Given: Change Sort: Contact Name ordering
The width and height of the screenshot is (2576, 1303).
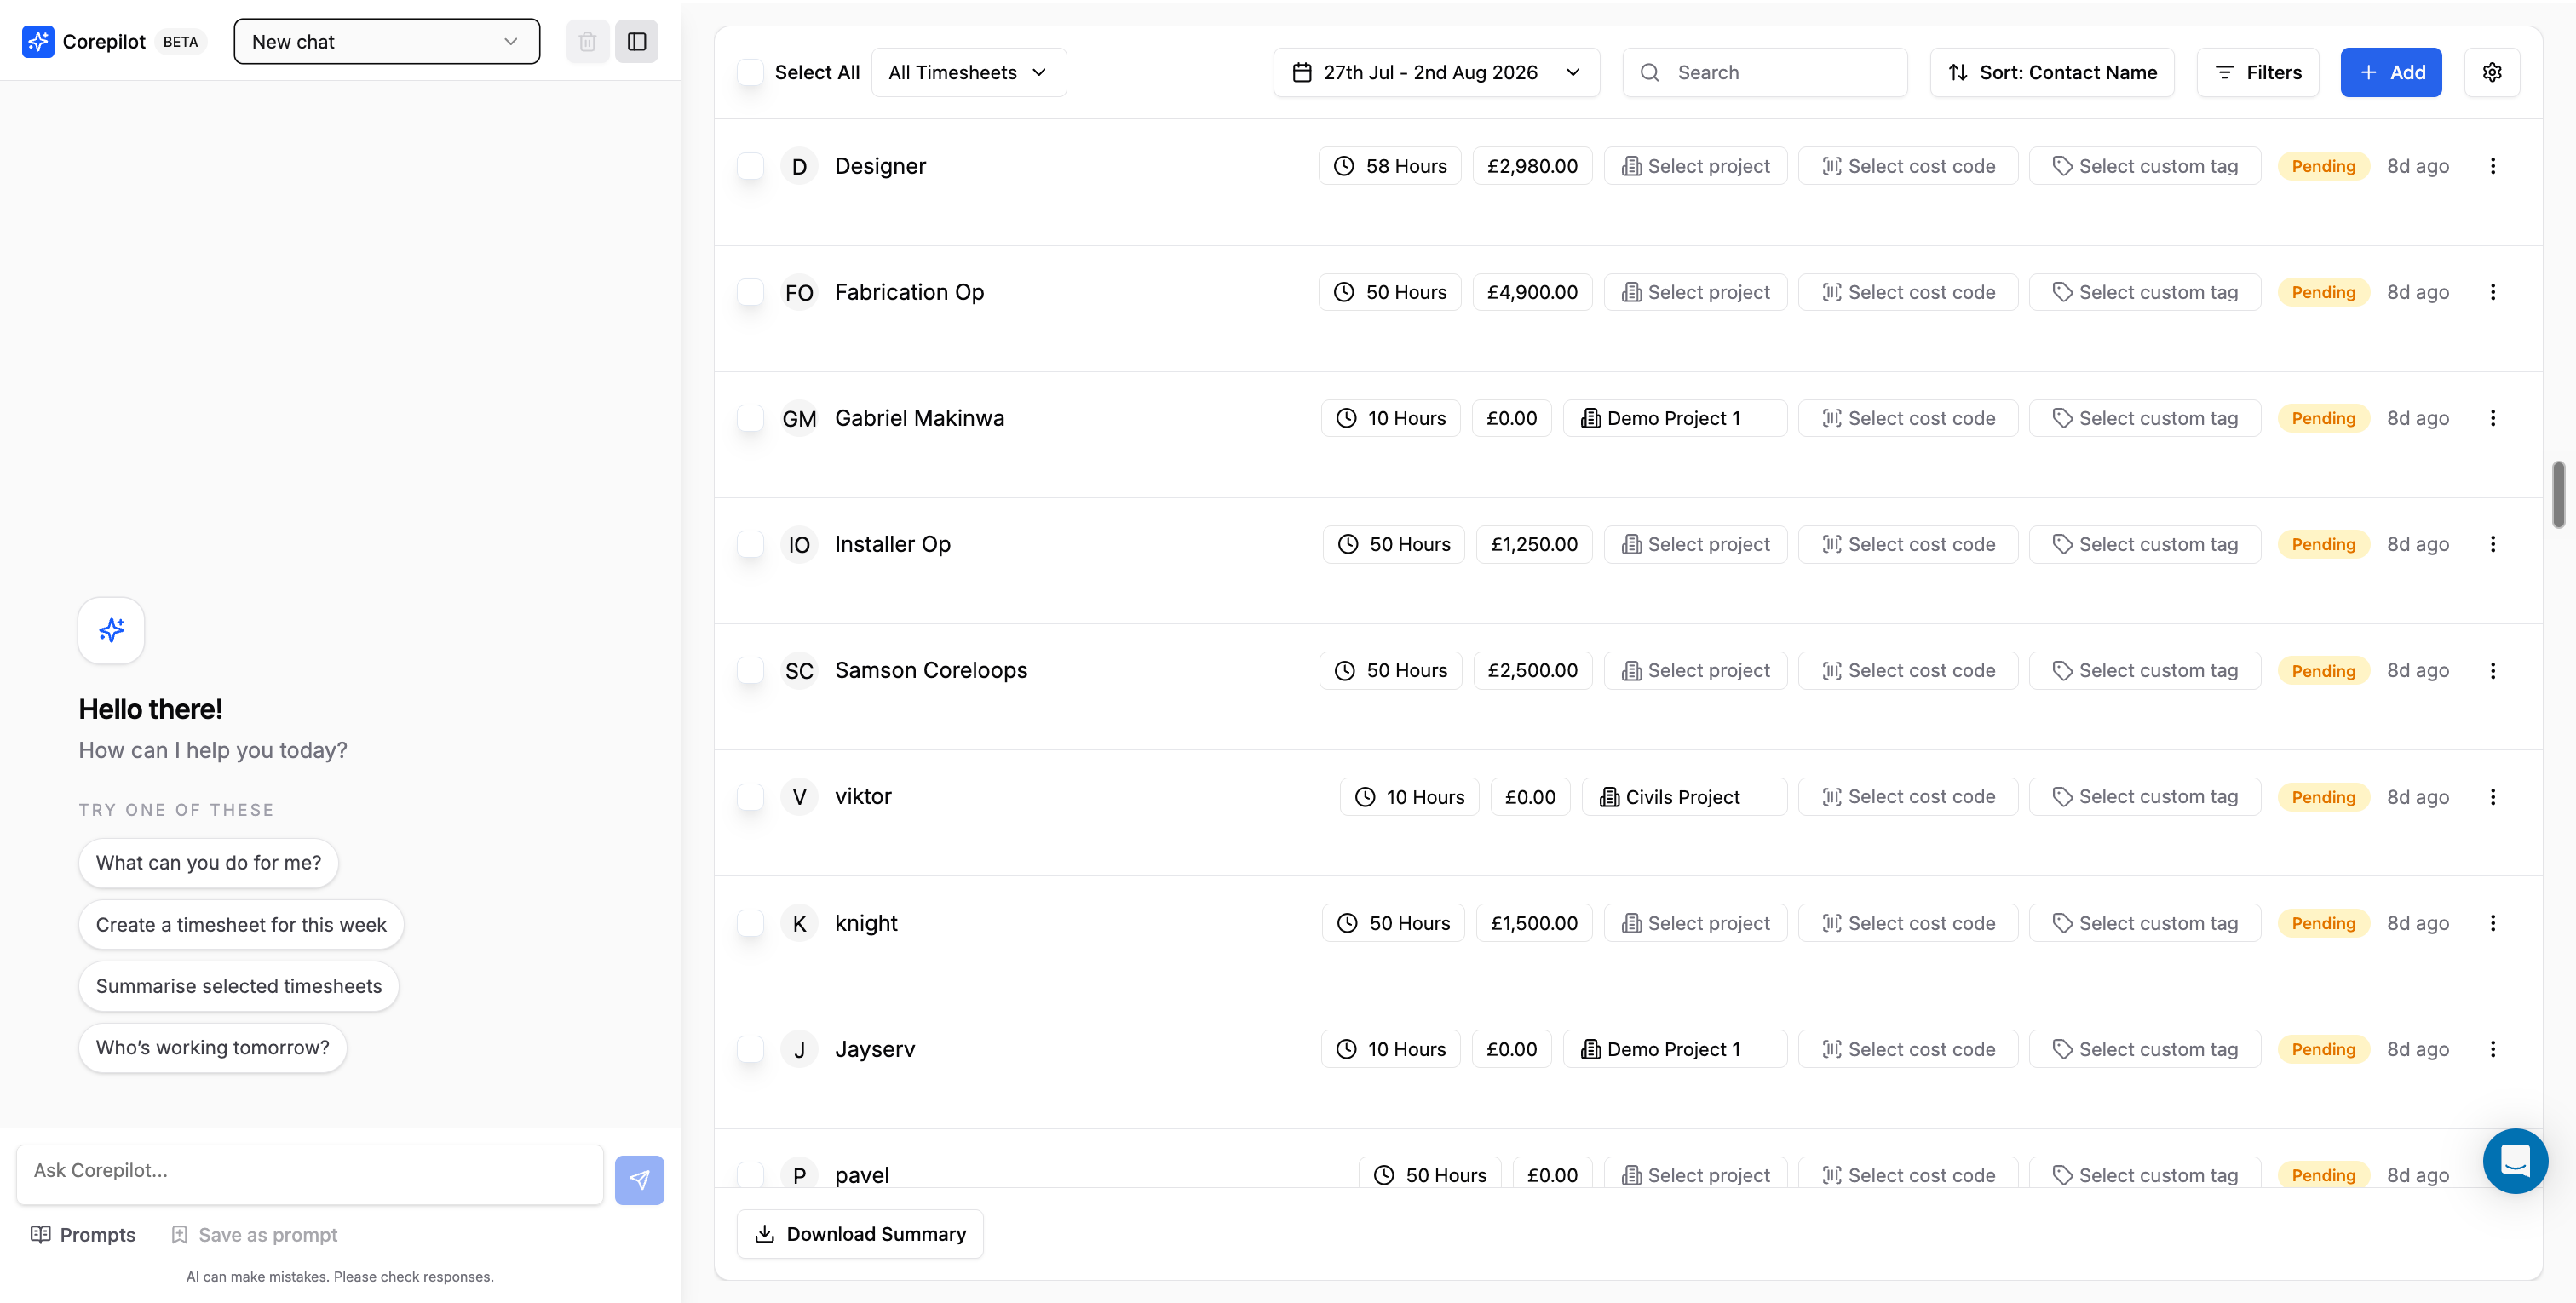Looking at the screenshot, I should click(2052, 72).
